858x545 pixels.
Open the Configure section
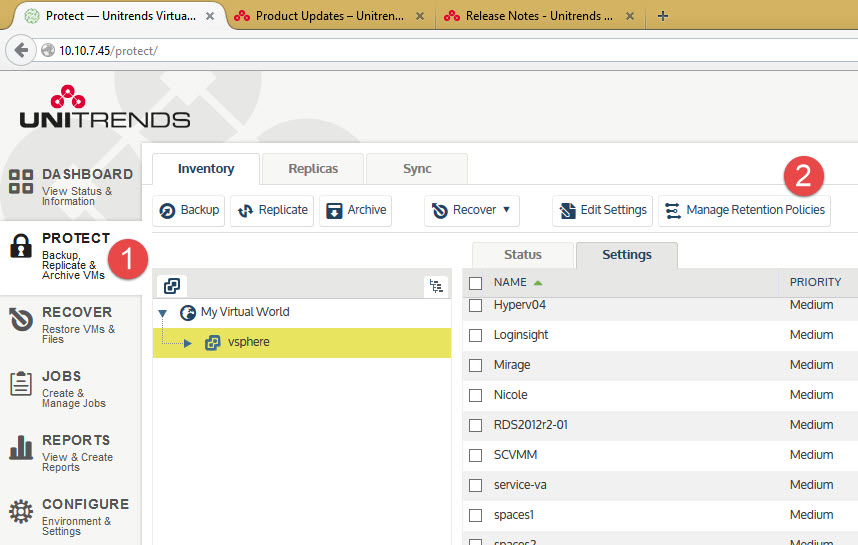(x=71, y=517)
